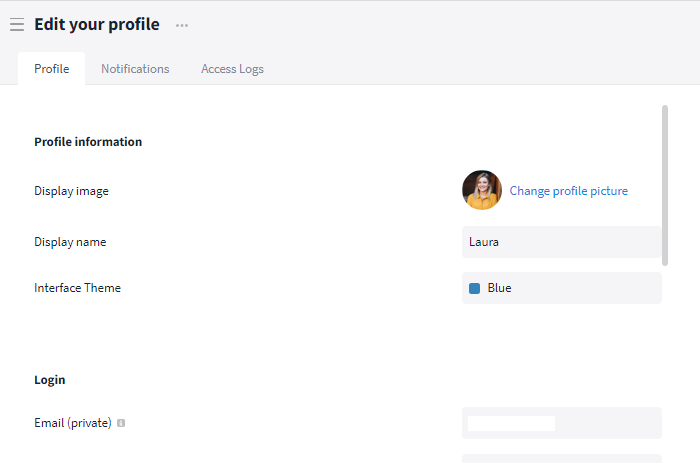The height and width of the screenshot is (463, 700).
Task: Open the Notifications tab
Action: point(135,69)
